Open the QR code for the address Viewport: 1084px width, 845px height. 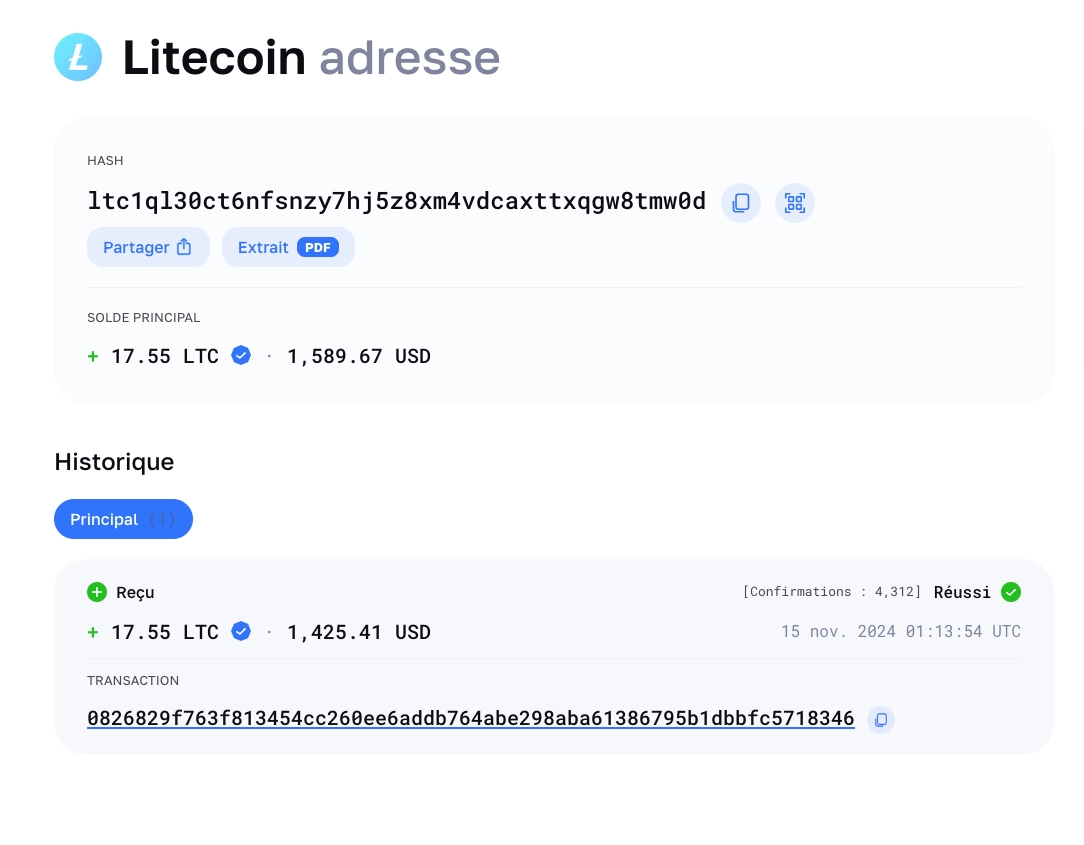pos(795,203)
